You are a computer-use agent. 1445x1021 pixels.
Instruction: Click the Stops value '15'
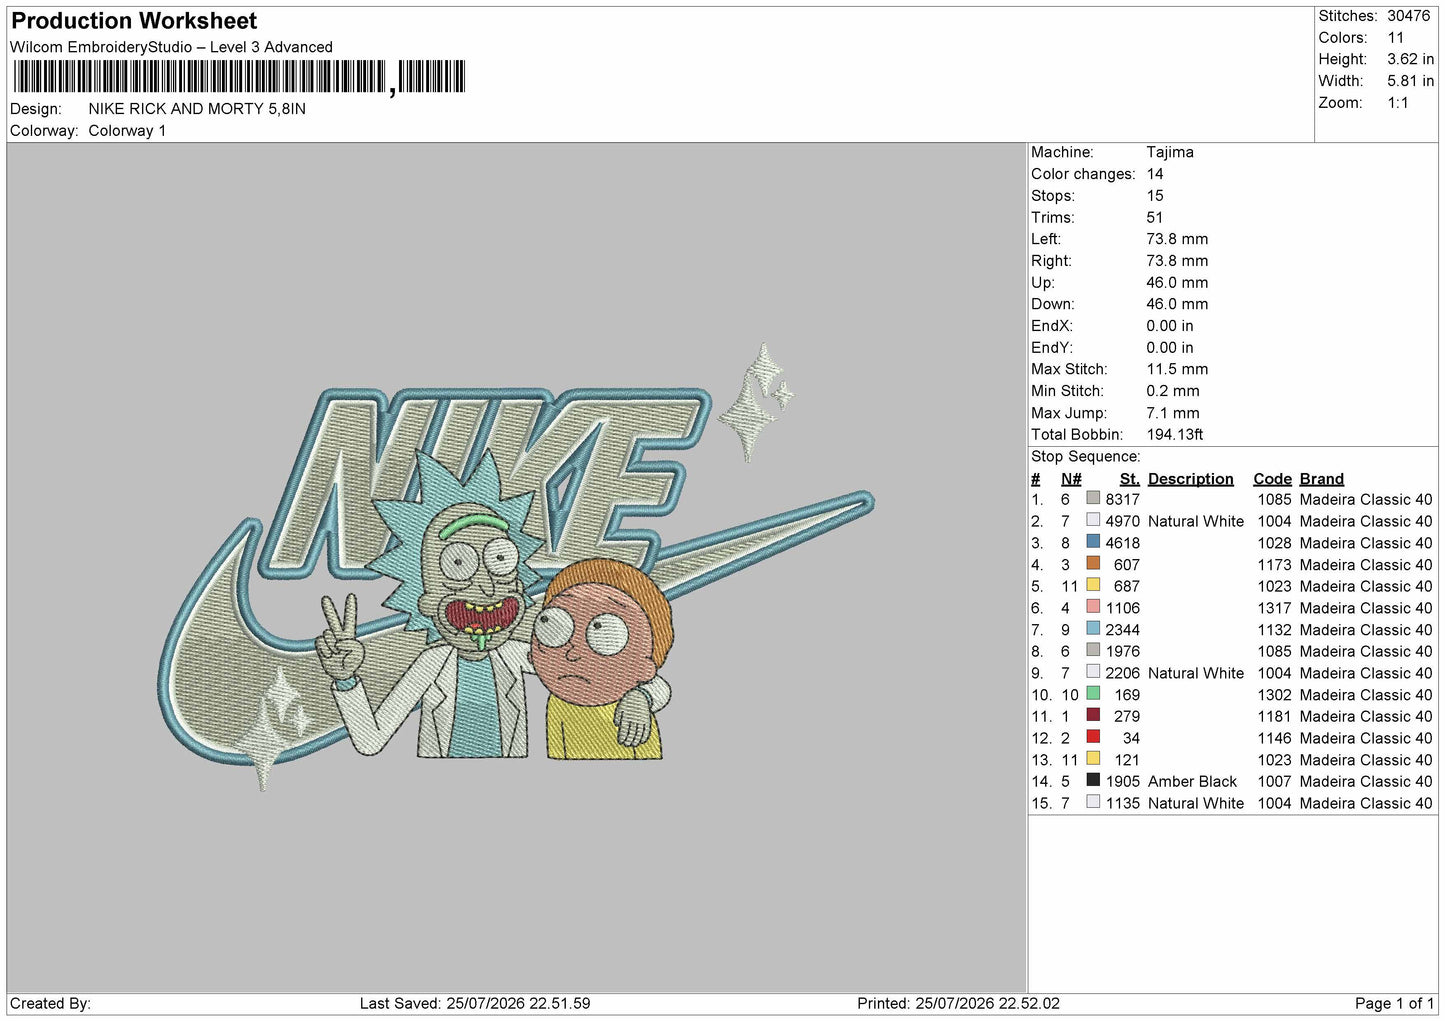click(1155, 196)
